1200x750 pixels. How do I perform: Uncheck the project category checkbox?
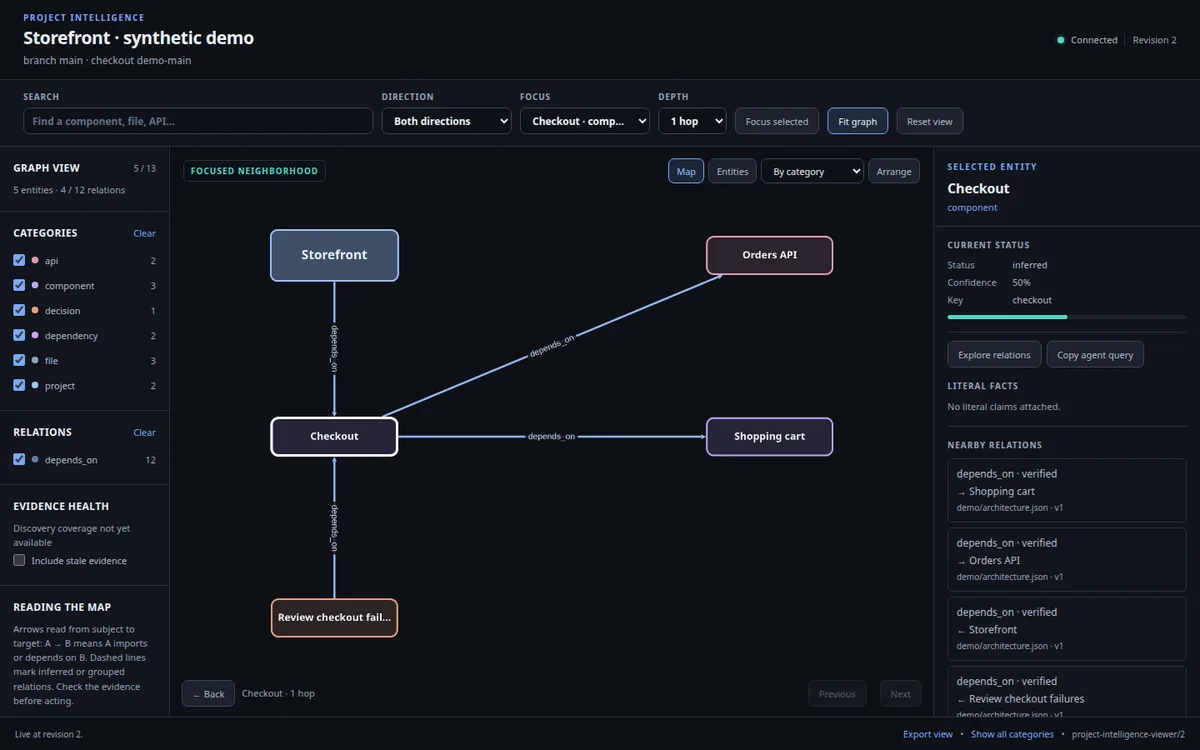(19, 385)
